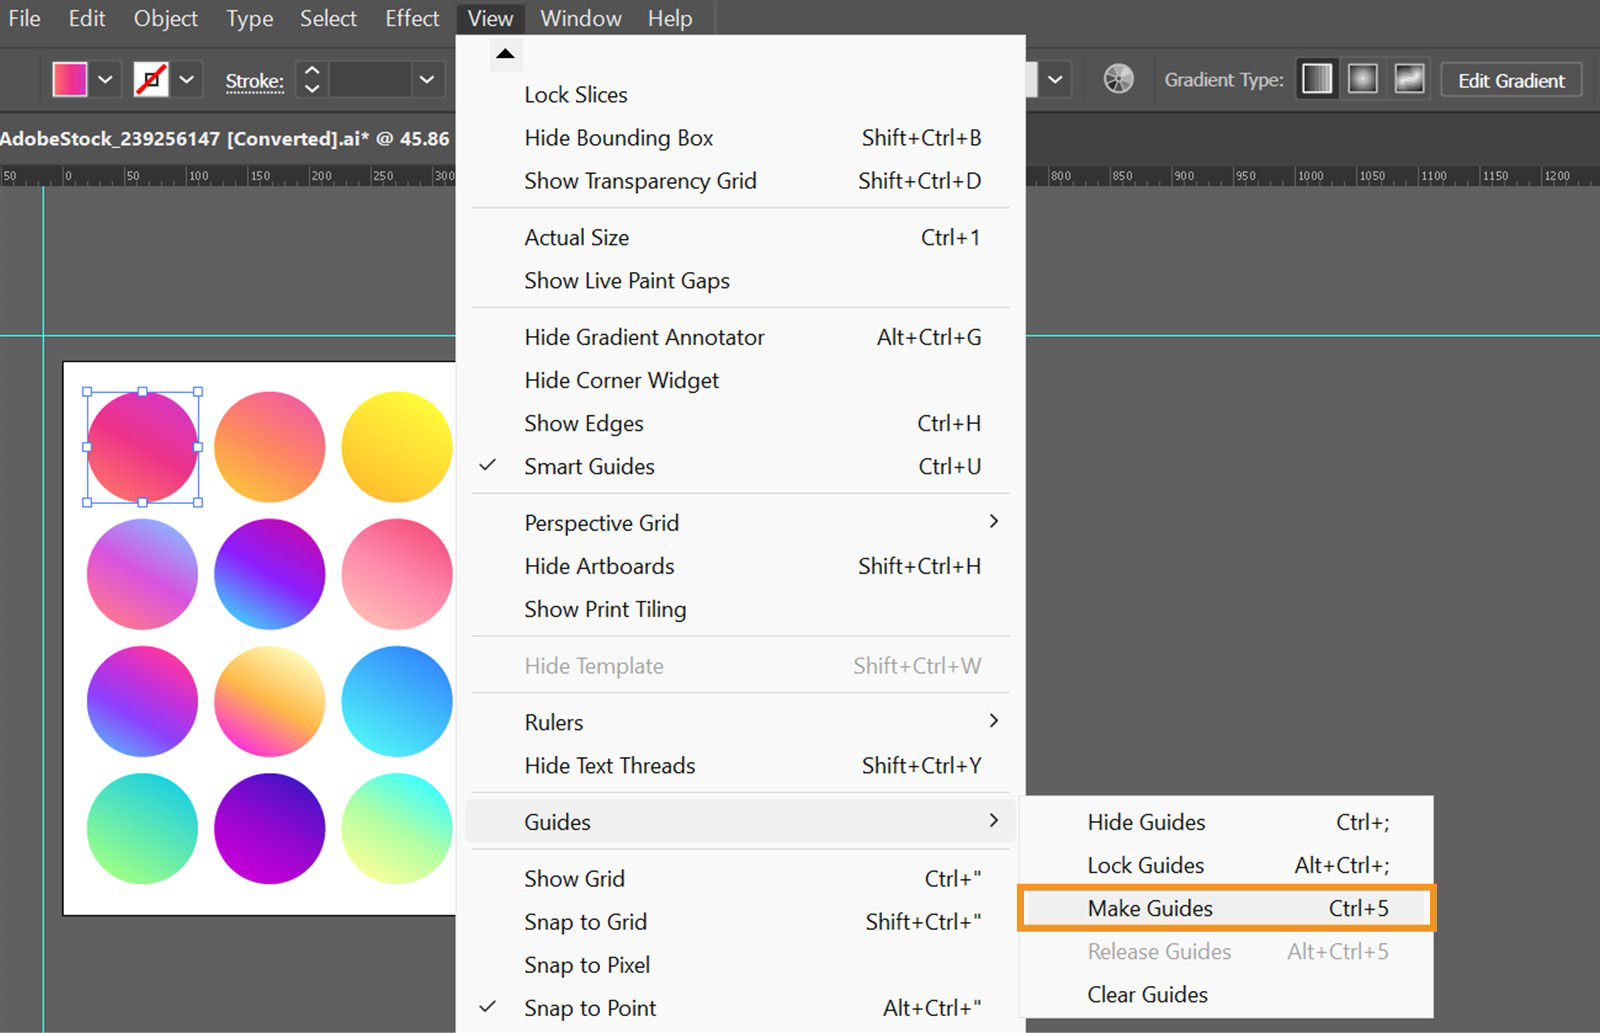The image size is (1600, 1033).
Task: Open the stroke weight dropdown
Action: (x=427, y=79)
